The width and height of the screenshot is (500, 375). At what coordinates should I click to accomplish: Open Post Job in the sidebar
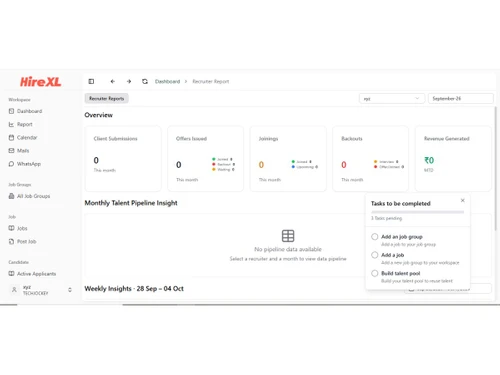click(26, 241)
